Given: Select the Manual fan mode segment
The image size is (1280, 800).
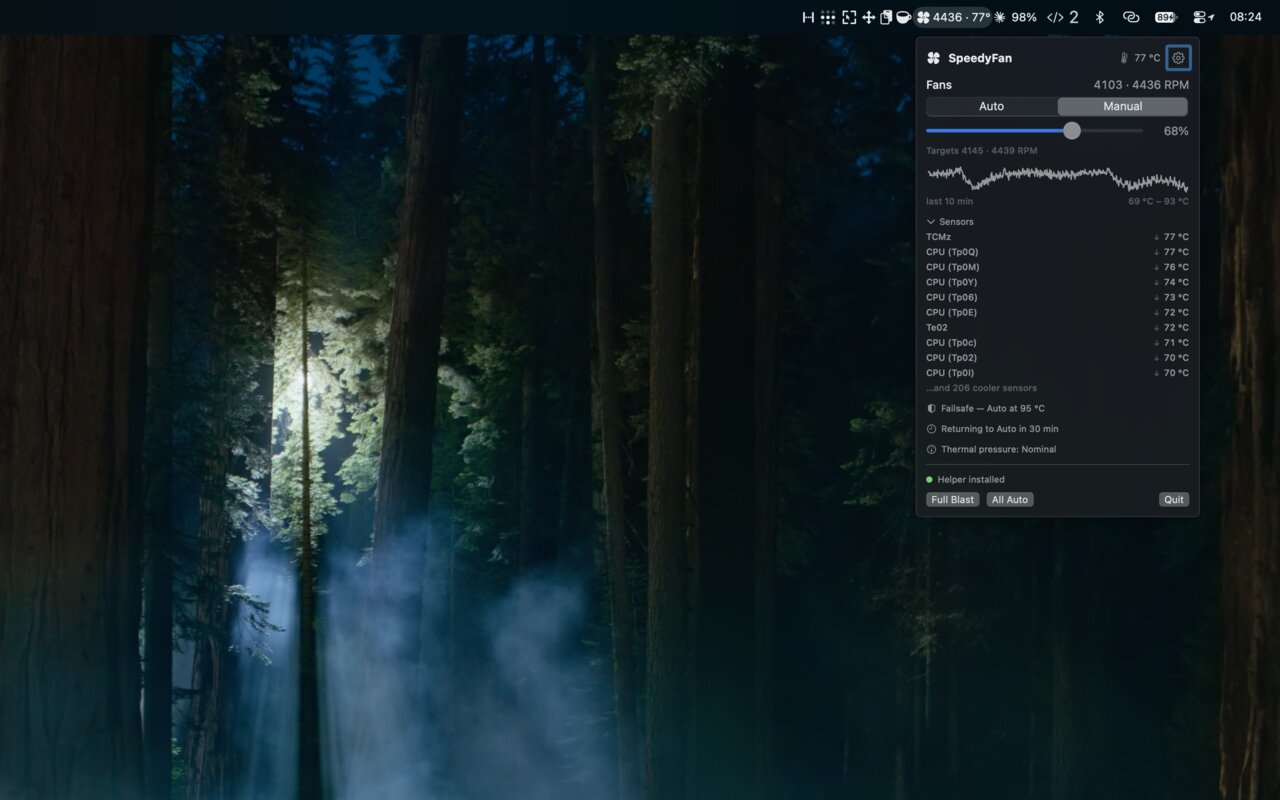Looking at the screenshot, I should point(1123,106).
